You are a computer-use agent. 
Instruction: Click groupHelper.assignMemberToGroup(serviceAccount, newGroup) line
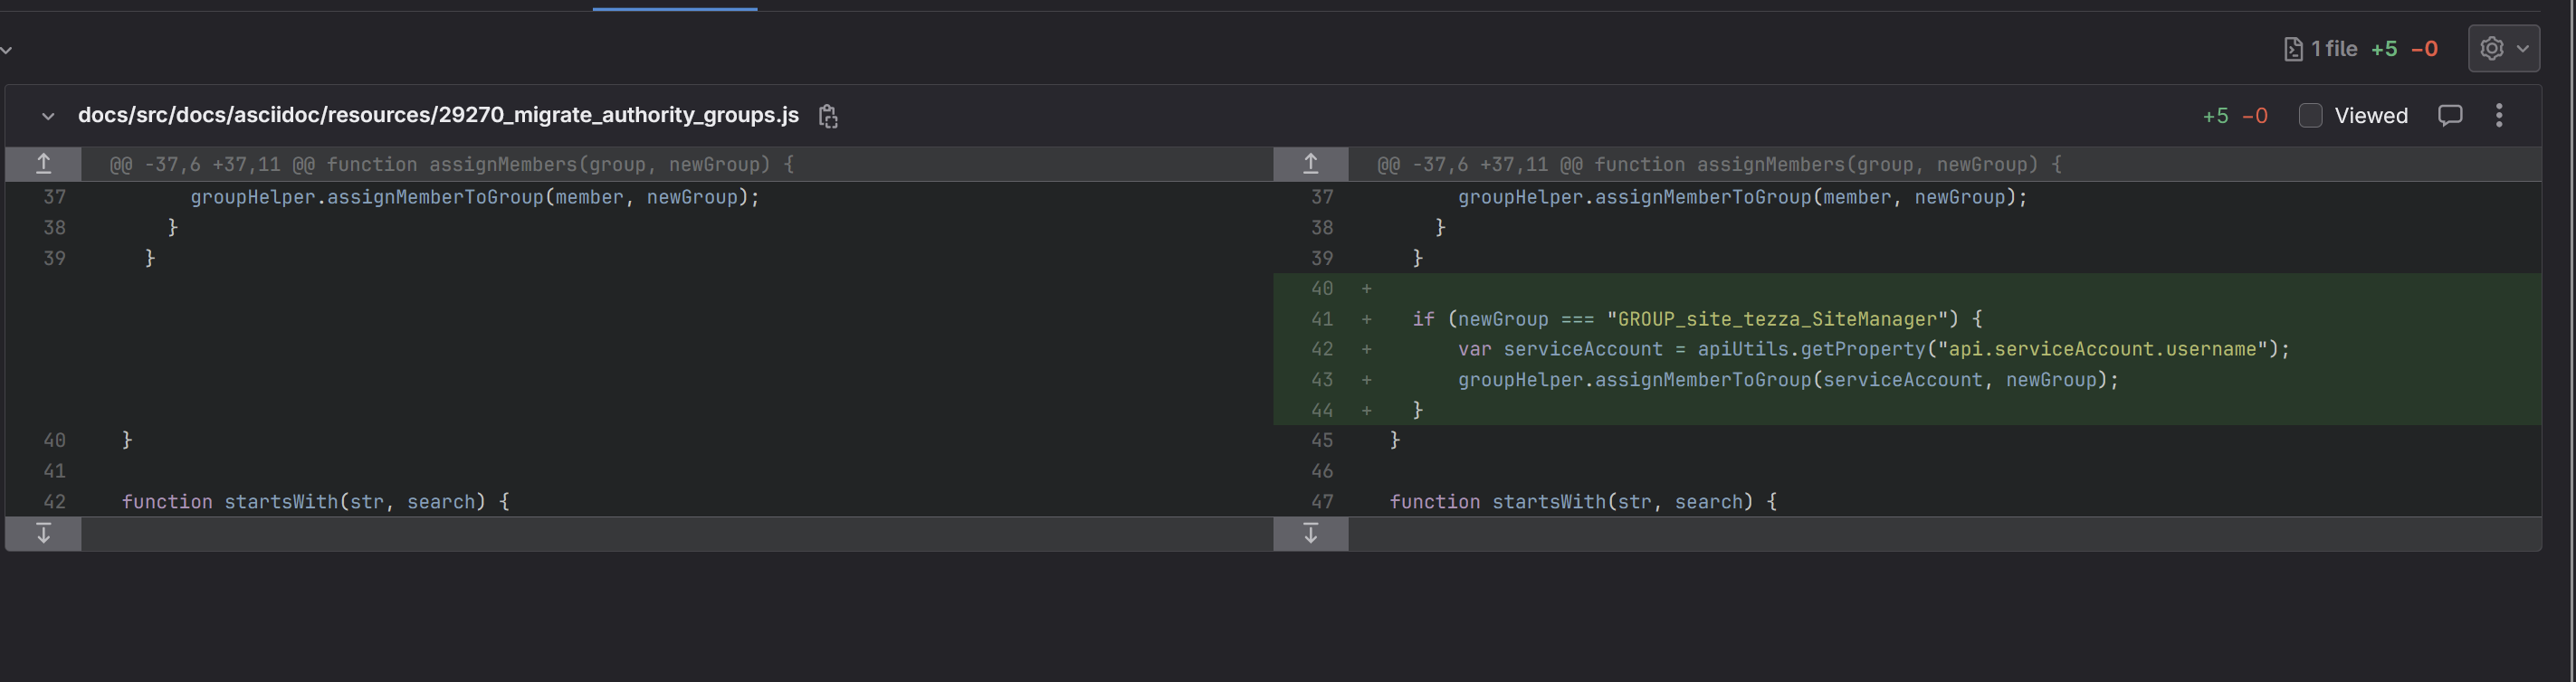click(x=1788, y=380)
